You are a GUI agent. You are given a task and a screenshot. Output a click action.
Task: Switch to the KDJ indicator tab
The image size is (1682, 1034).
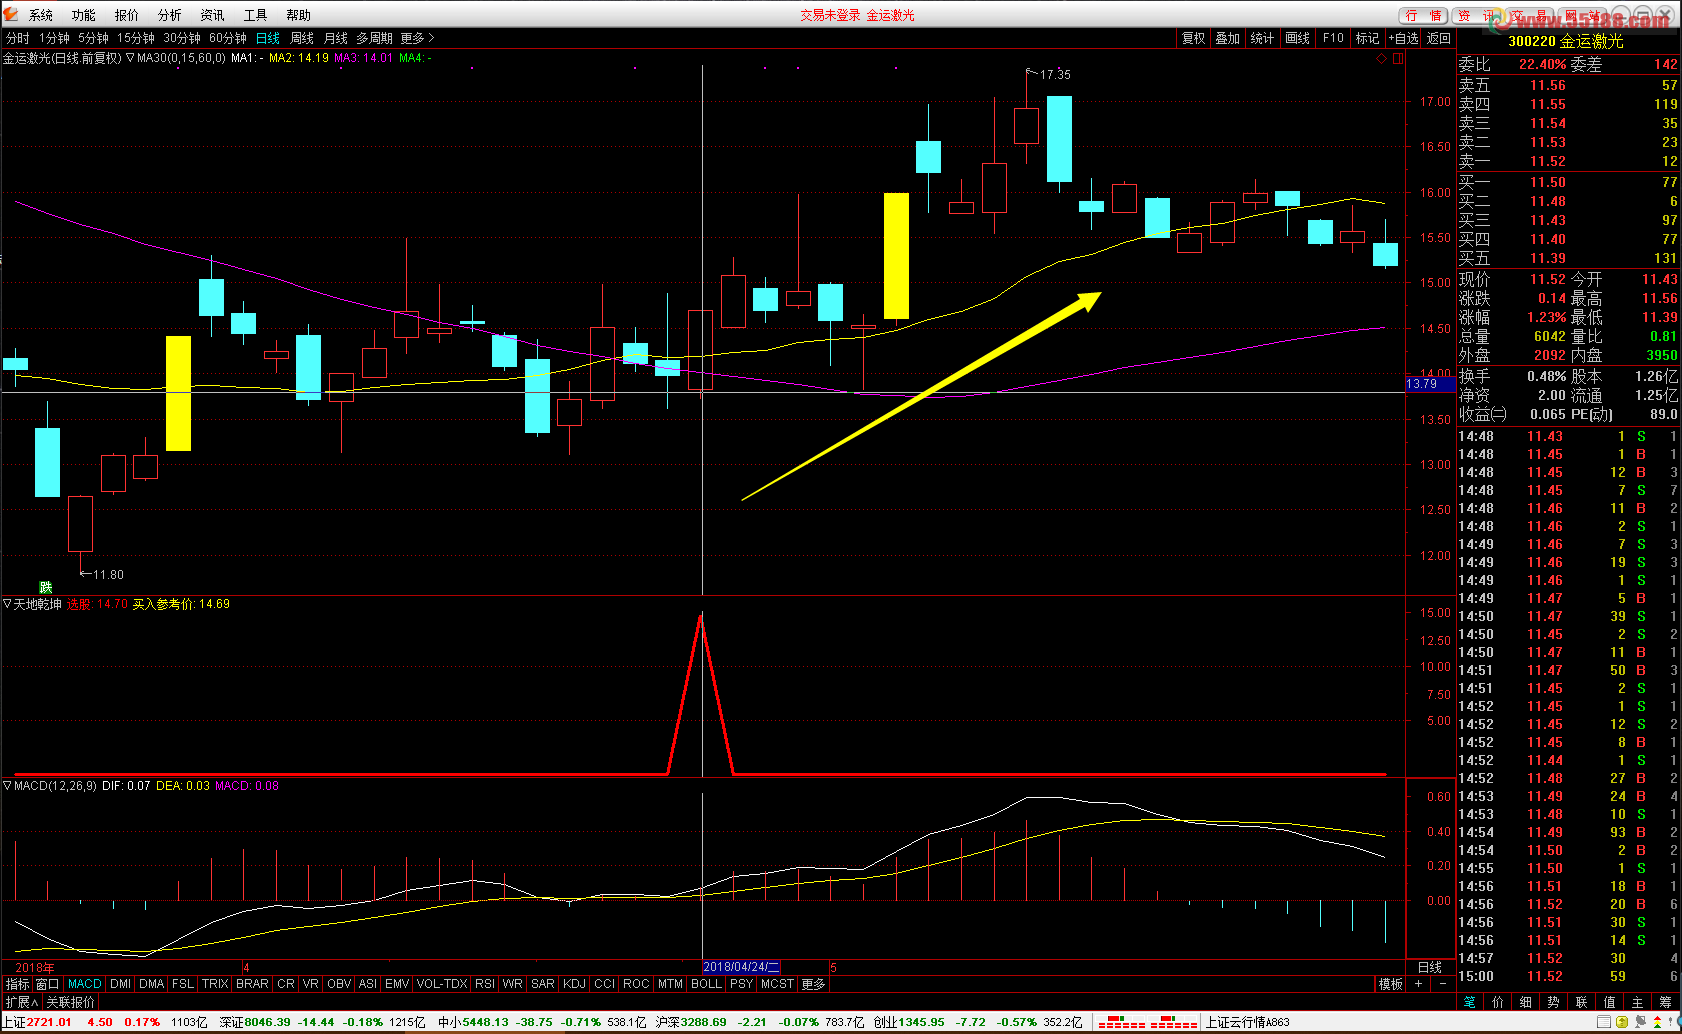tap(574, 984)
